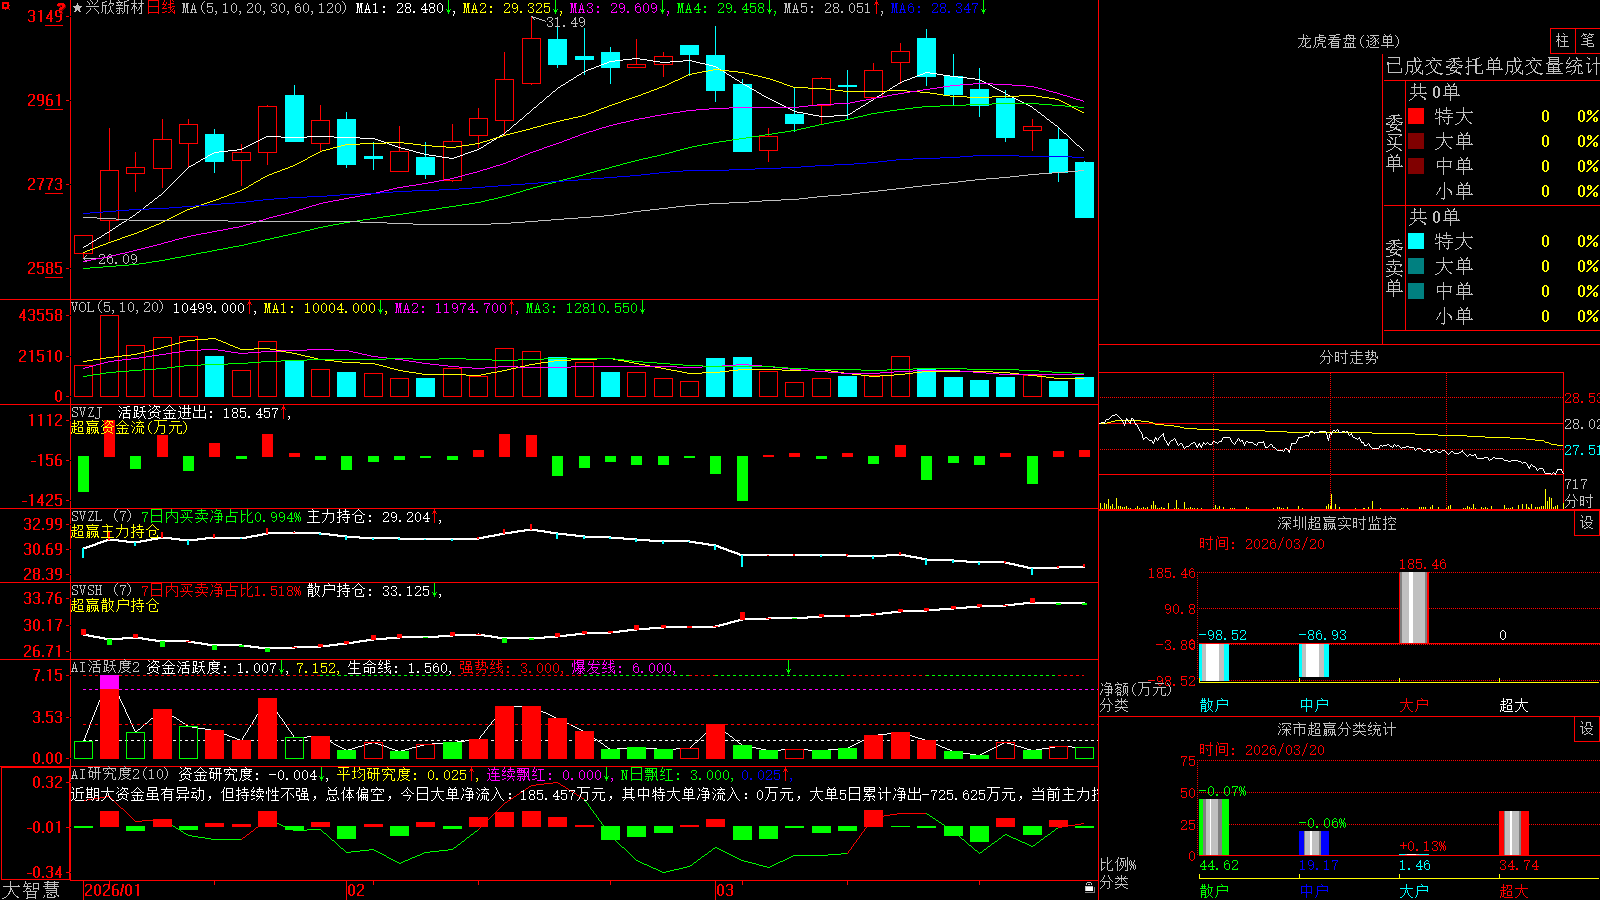This screenshot has width=1600, height=900.
Task: Click the 龙虎看盘(逐单) panel title
Action: coord(1348,41)
